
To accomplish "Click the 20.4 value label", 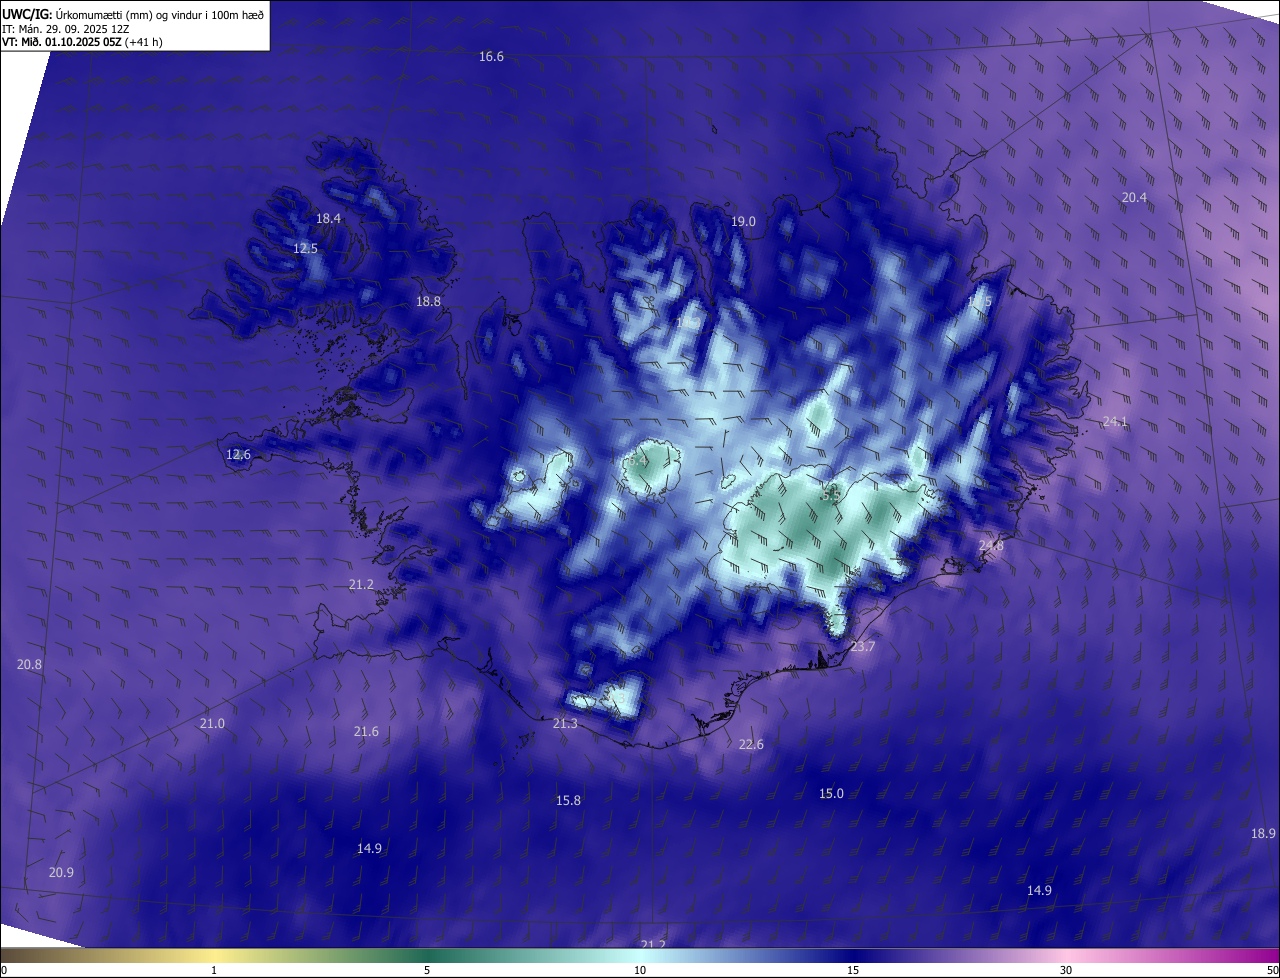I will [1134, 198].
